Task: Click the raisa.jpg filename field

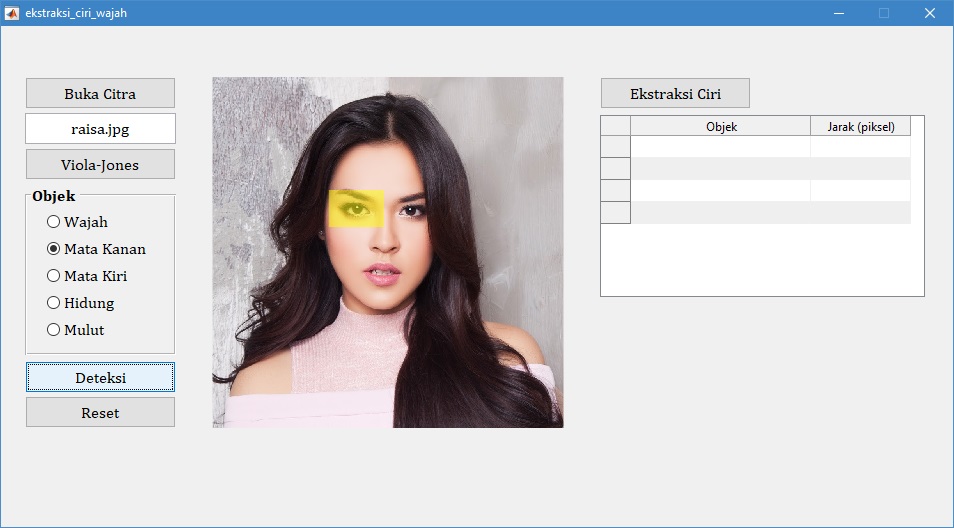Action: click(100, 128)
